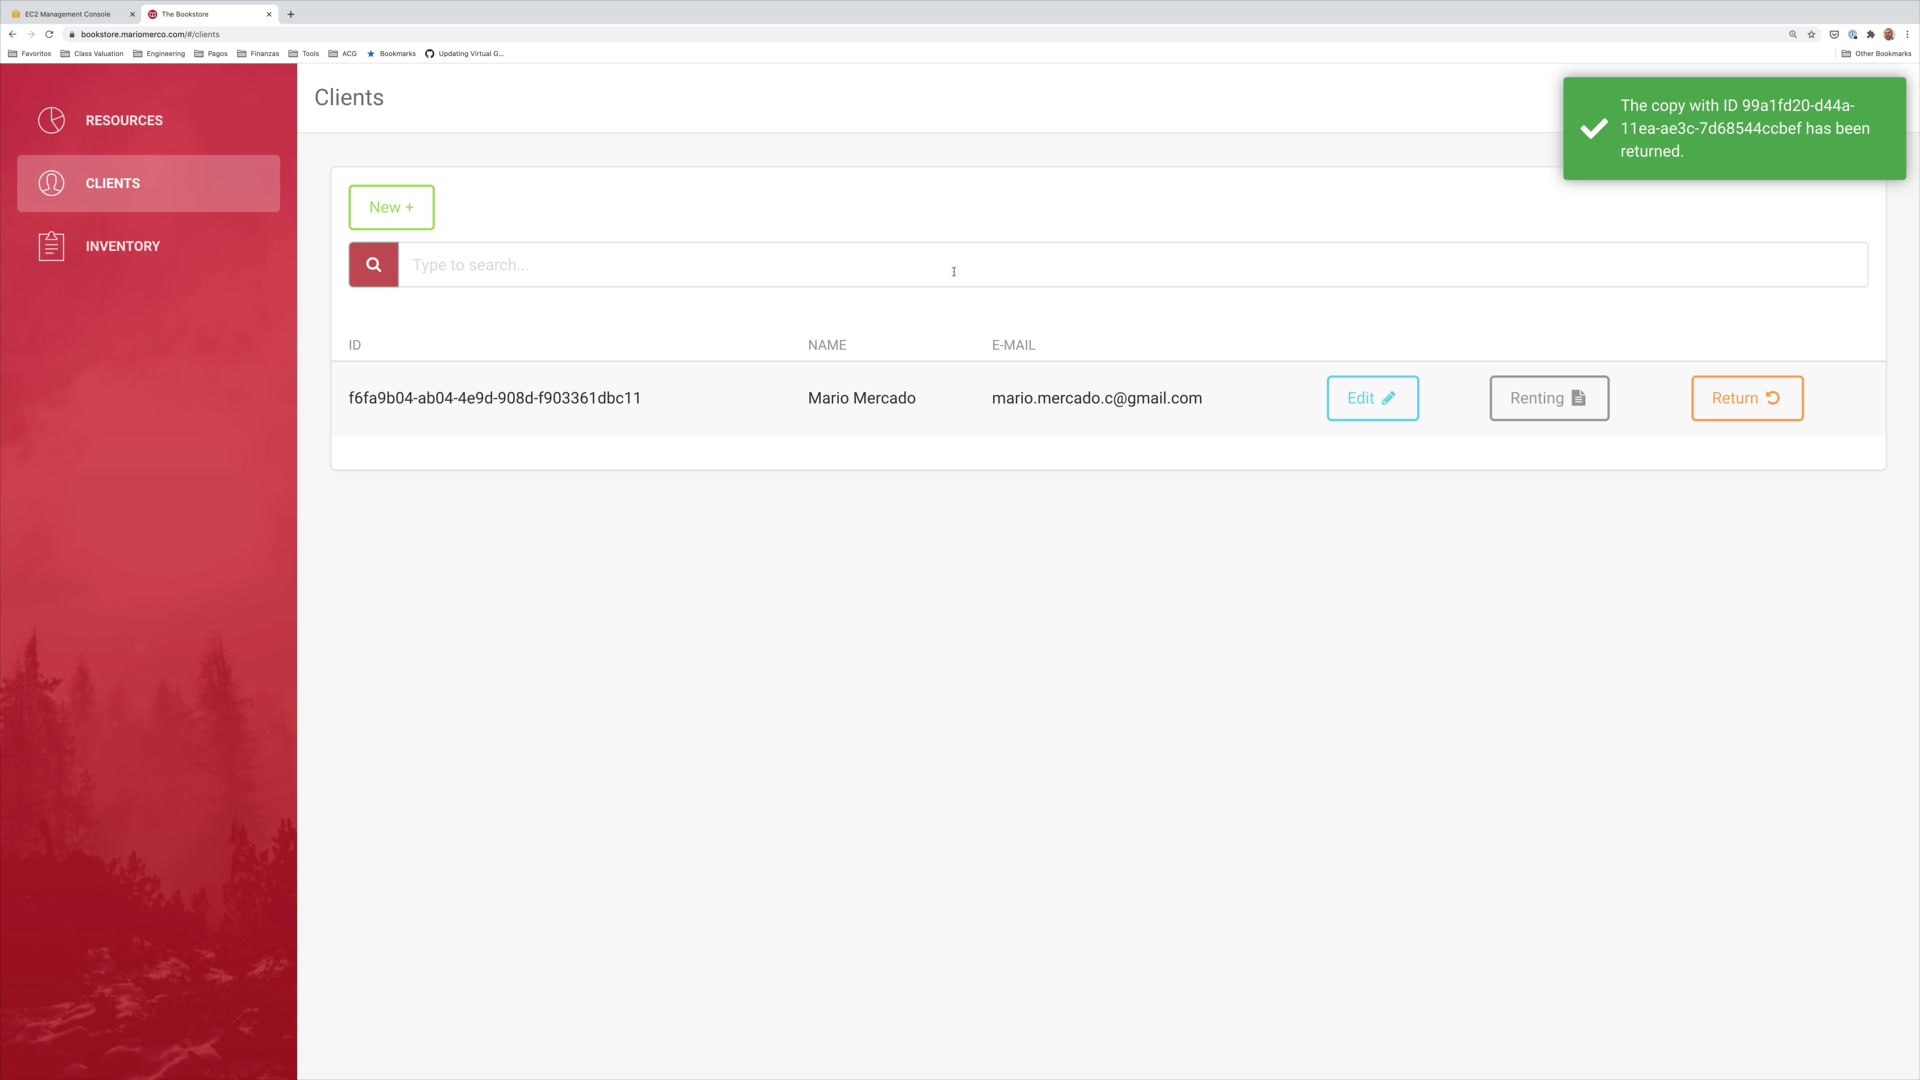The width and height of the screenshot is (1920, 1080).
Task: Go to Resources in sidebar
Action: [124, 120]
